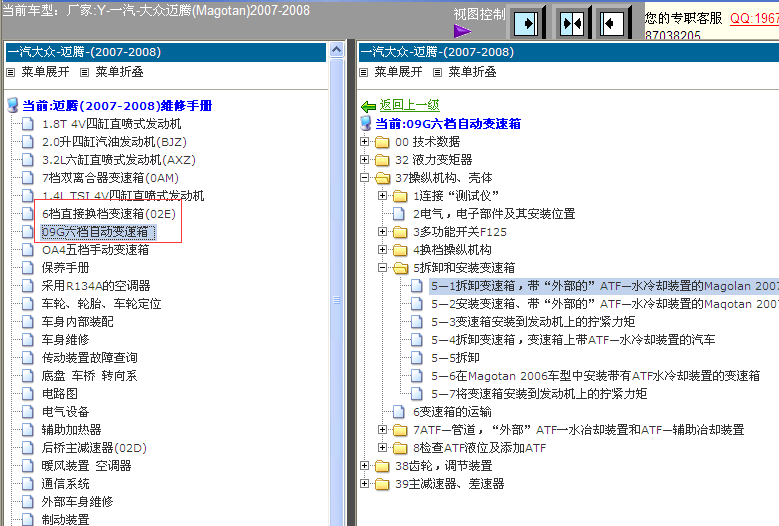
Task: Click the right pane 菜单展开 icon
Action: (x=364, y=73)
